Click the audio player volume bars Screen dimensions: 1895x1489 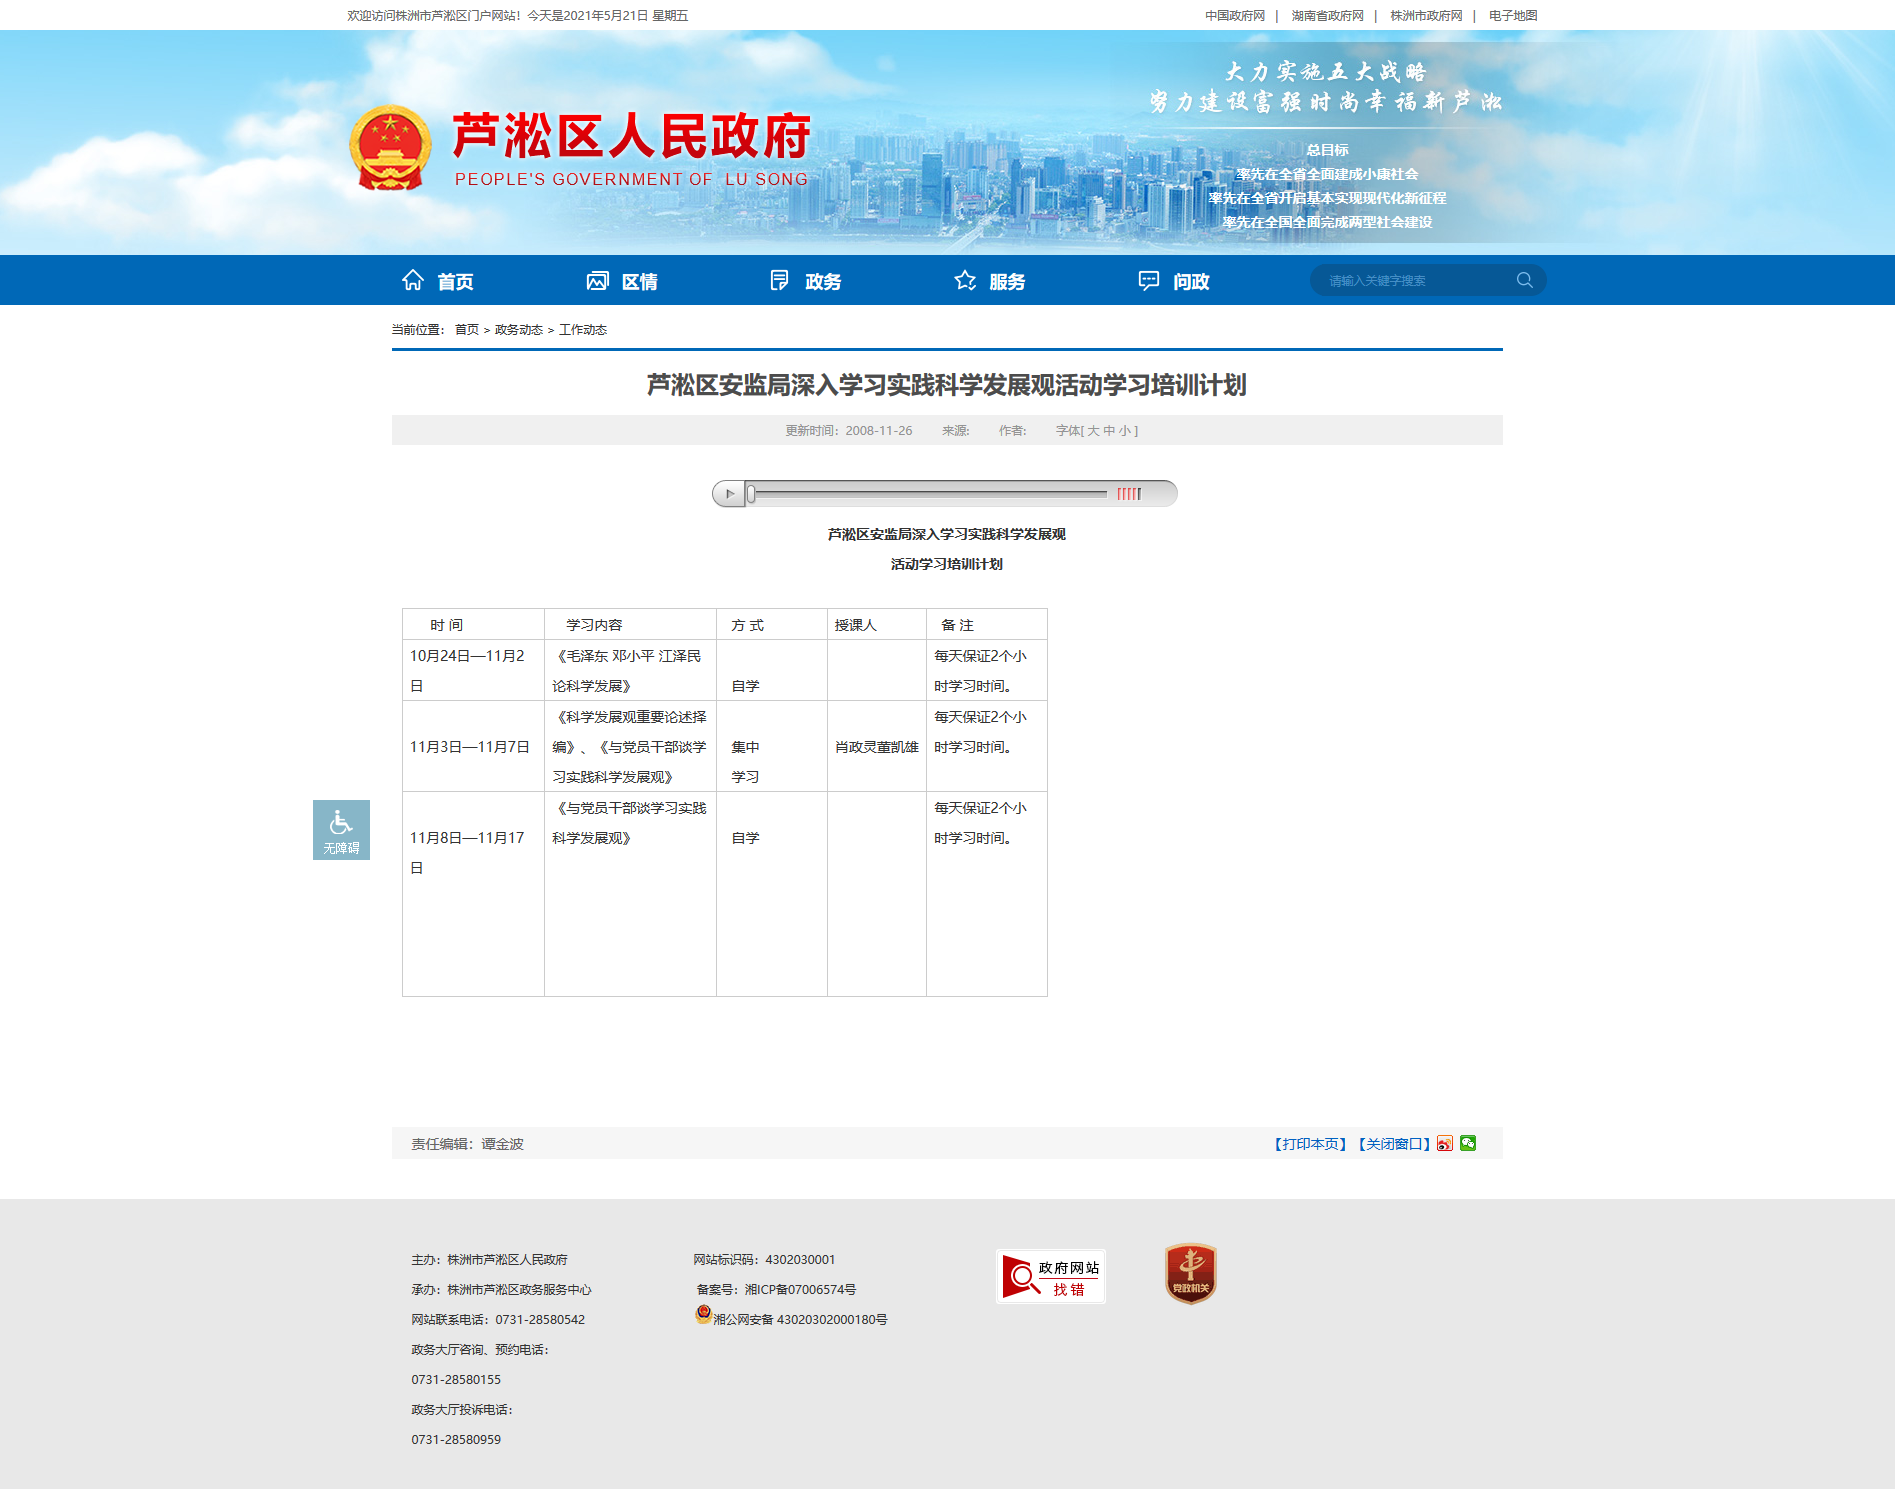coord(1129,494)
